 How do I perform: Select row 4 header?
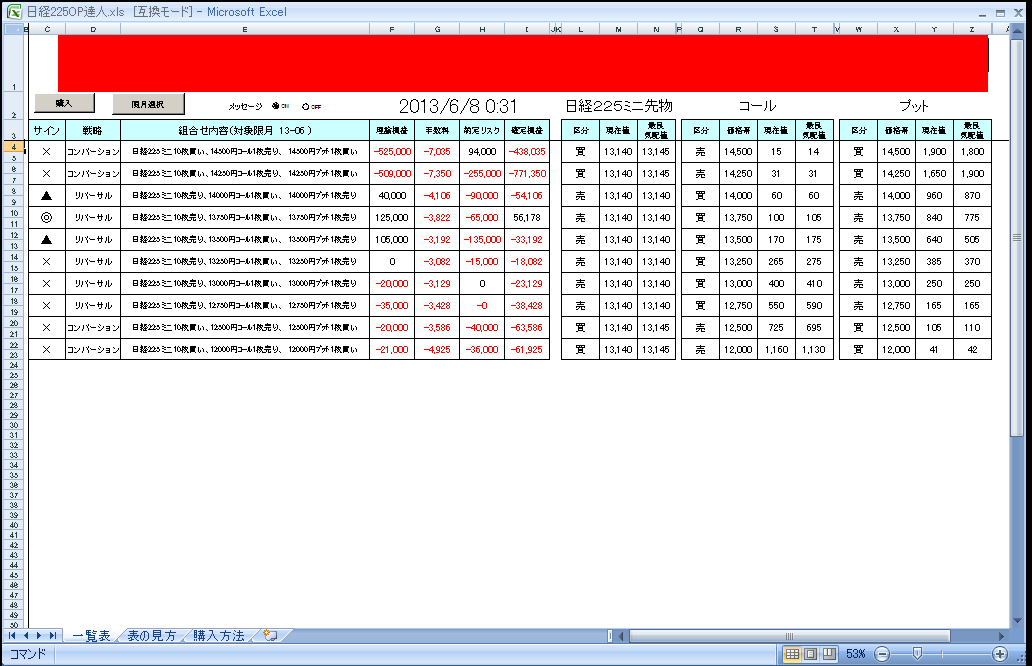click(14, 147)
